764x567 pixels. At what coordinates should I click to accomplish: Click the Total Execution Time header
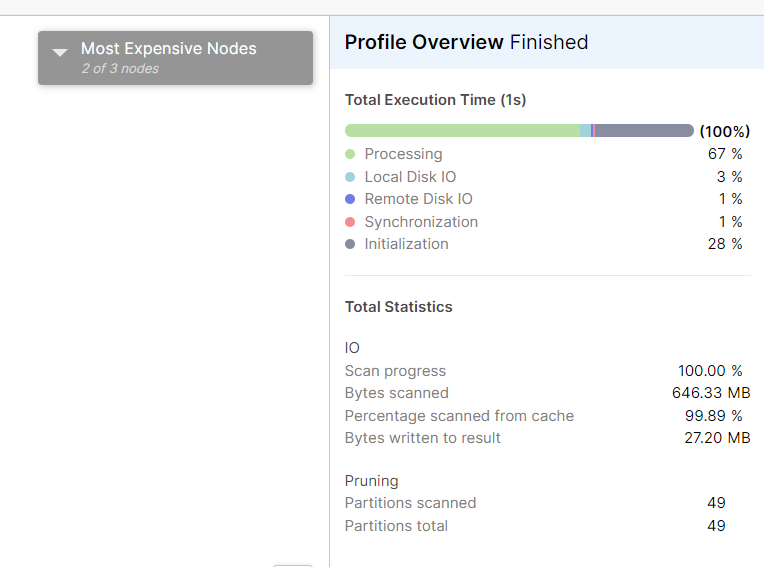coord(435,100)
